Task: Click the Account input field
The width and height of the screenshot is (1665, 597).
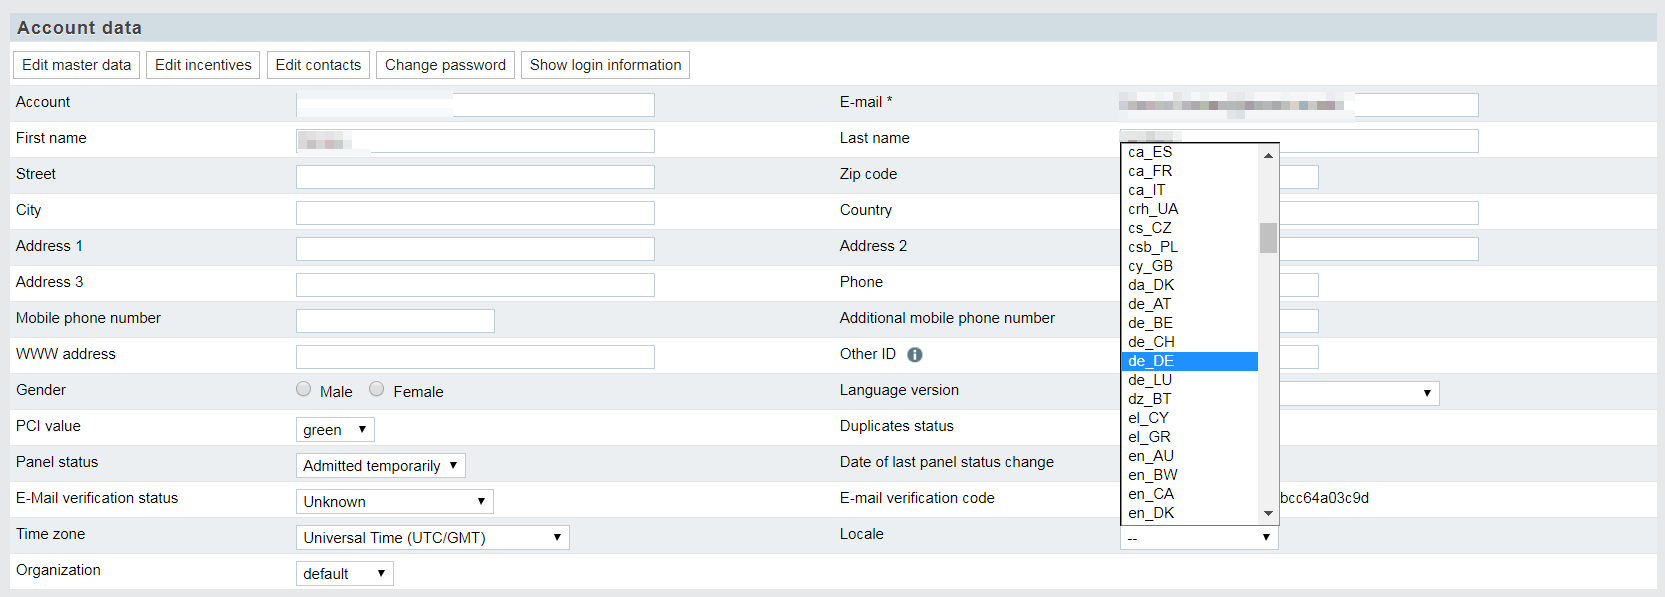Action: click(475, 105)
